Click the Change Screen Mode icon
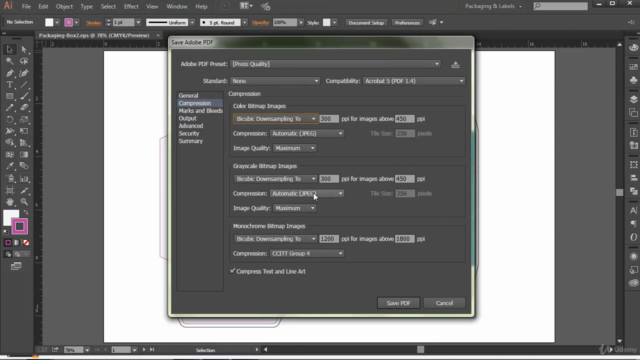The image size is (640, 360). 16,266
